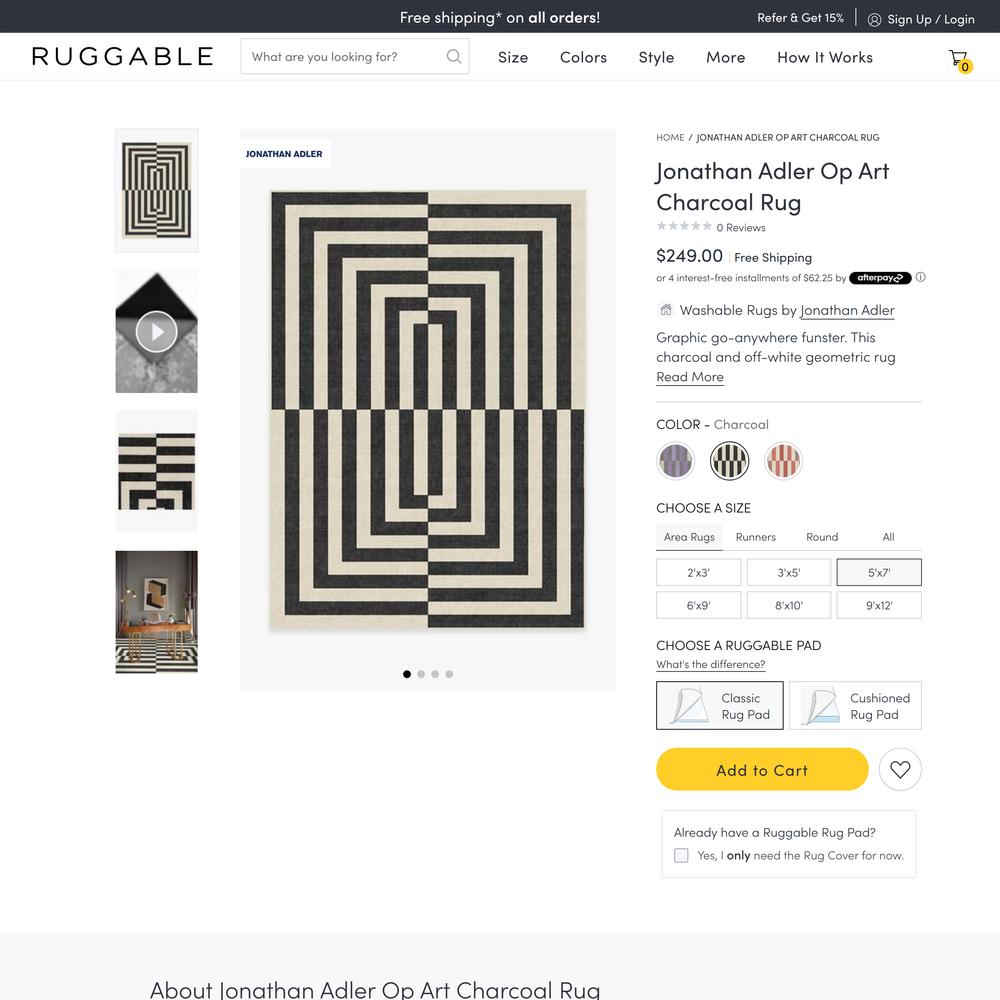Open the Afterpay info icon
This screenshot has height=1000, width=1000.
920,277
